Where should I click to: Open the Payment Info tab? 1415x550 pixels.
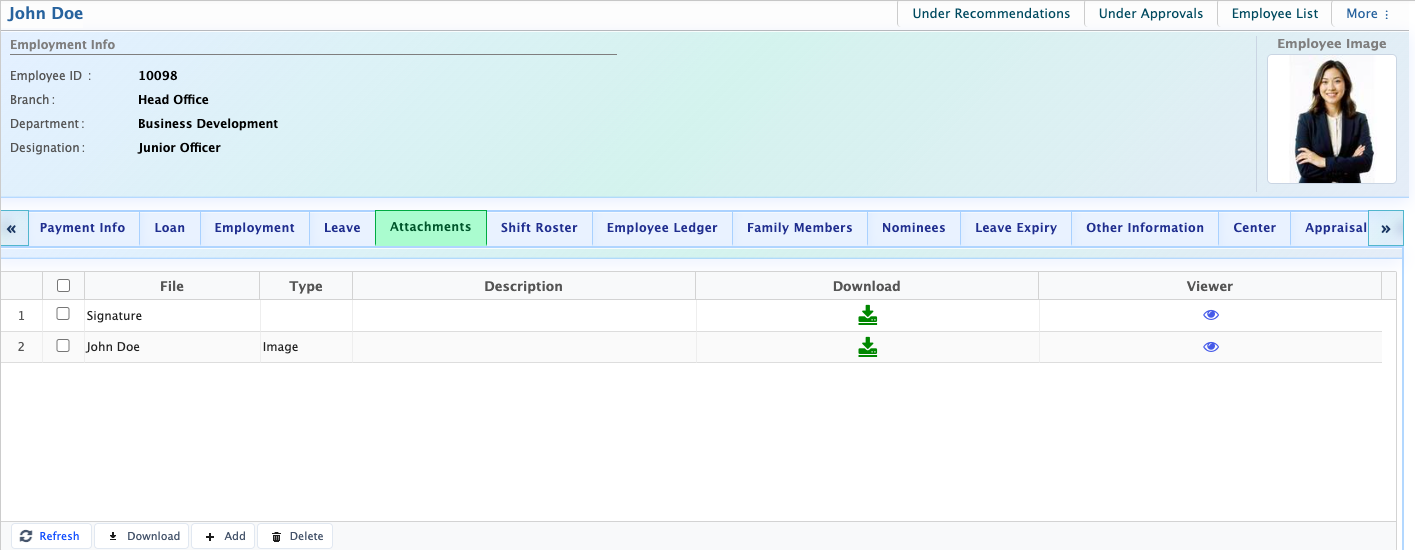tap(83, 228)
